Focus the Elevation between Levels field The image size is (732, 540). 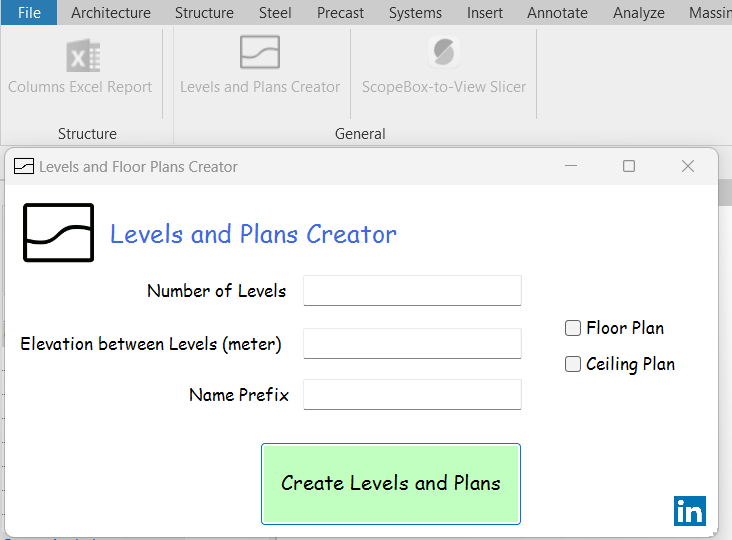pos(412,343)
